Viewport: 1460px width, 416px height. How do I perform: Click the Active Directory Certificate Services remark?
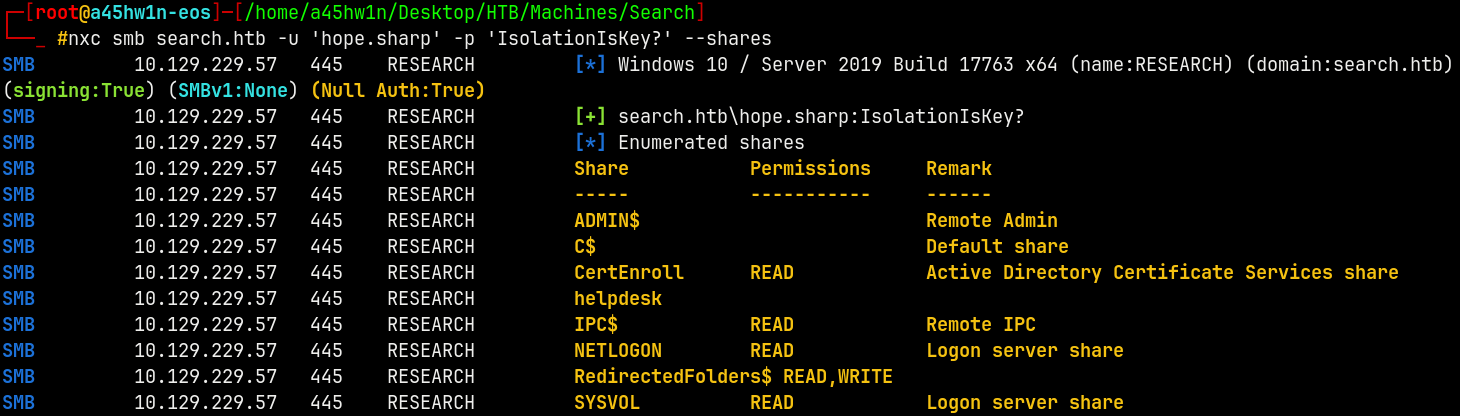click(1161, 273)
